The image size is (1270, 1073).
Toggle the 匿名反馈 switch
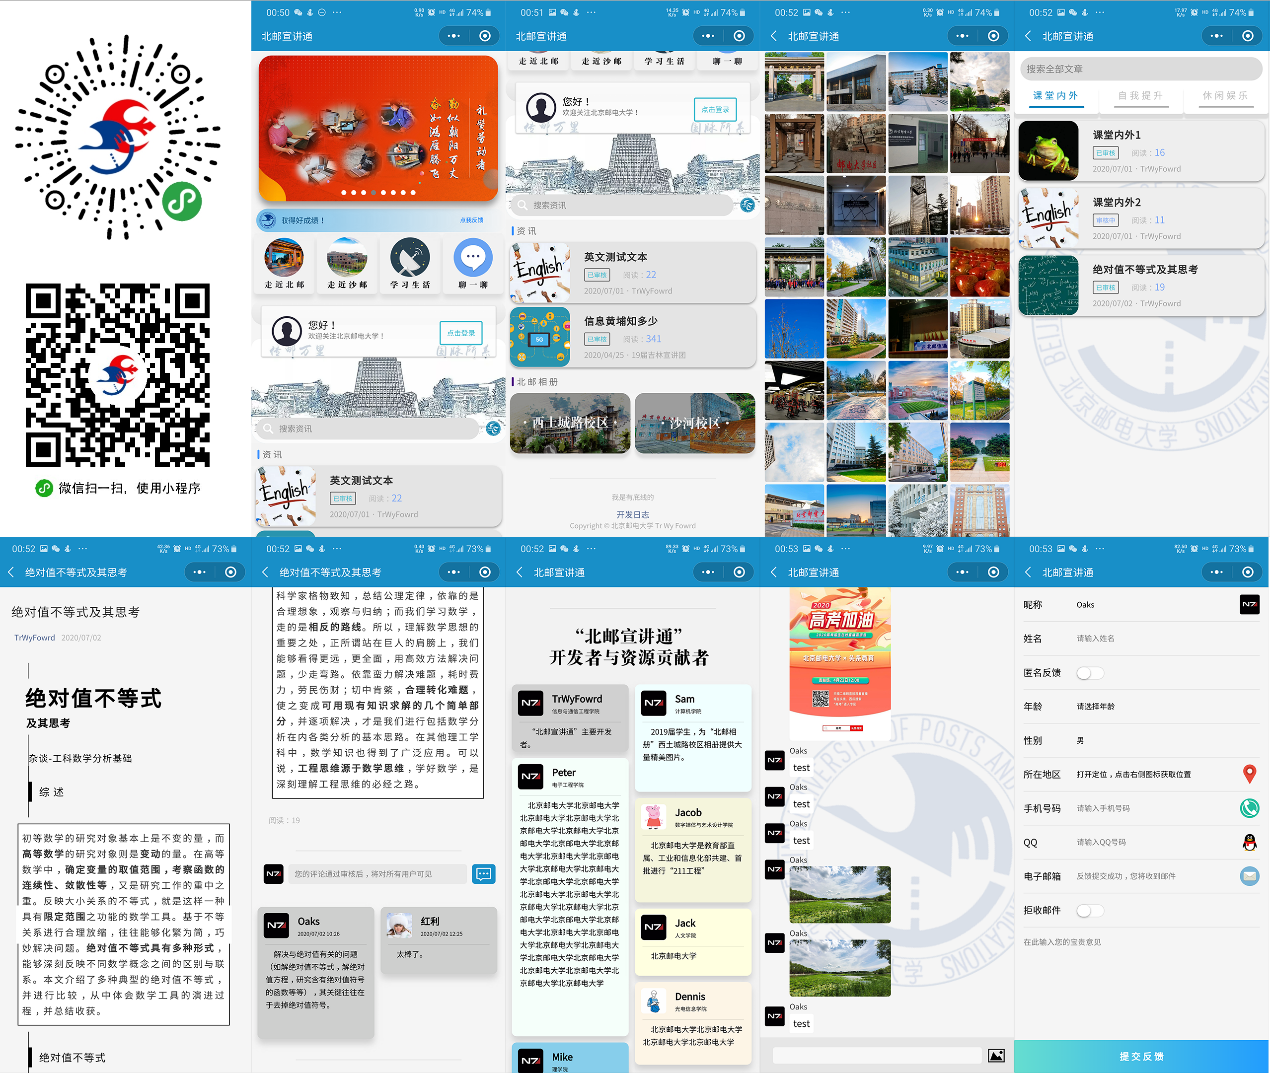[x=1089, y=673]
